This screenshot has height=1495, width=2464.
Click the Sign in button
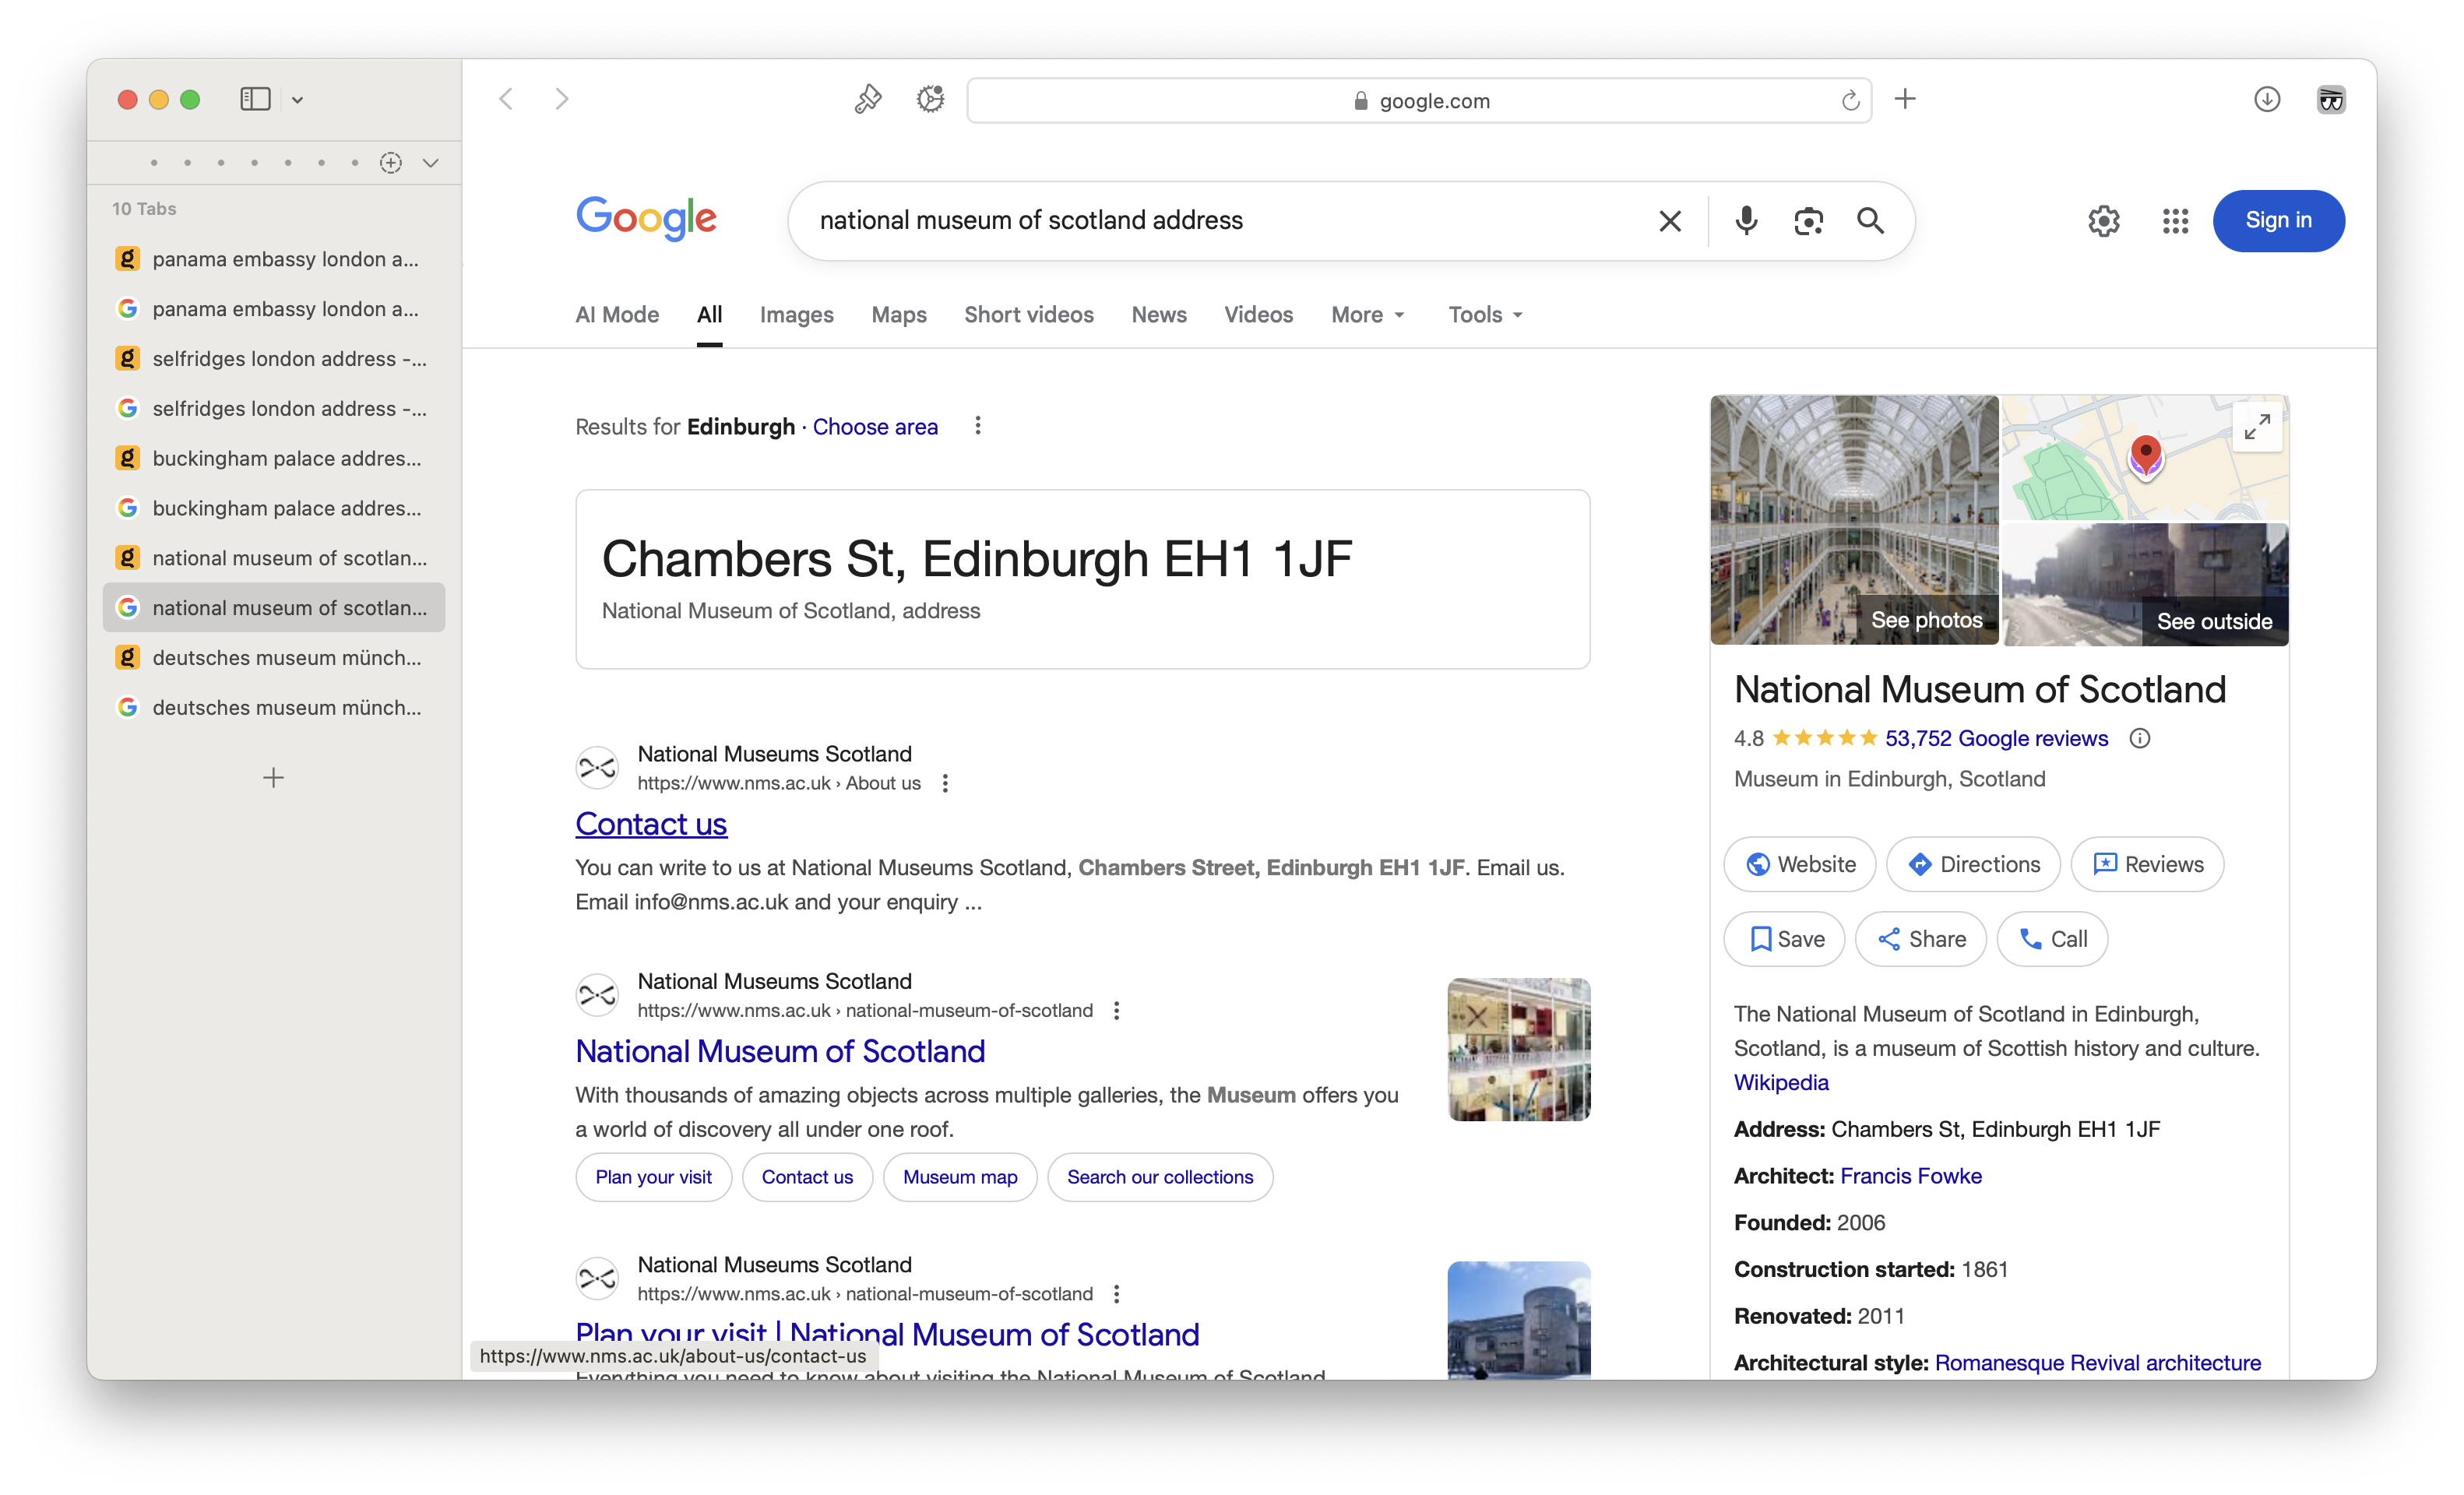2278,220
